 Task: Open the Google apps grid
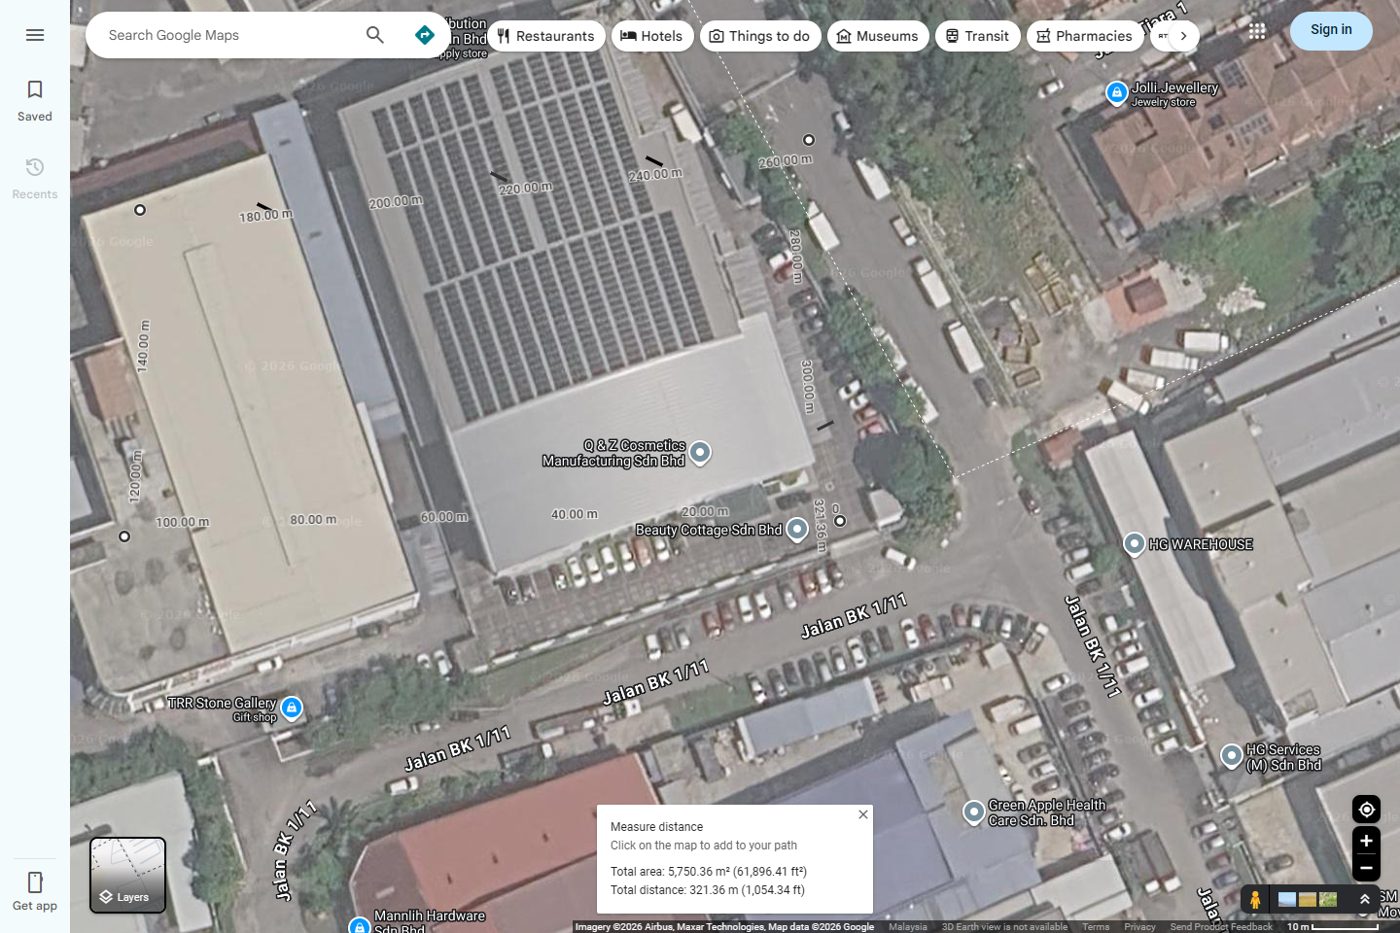[1257, 31]
